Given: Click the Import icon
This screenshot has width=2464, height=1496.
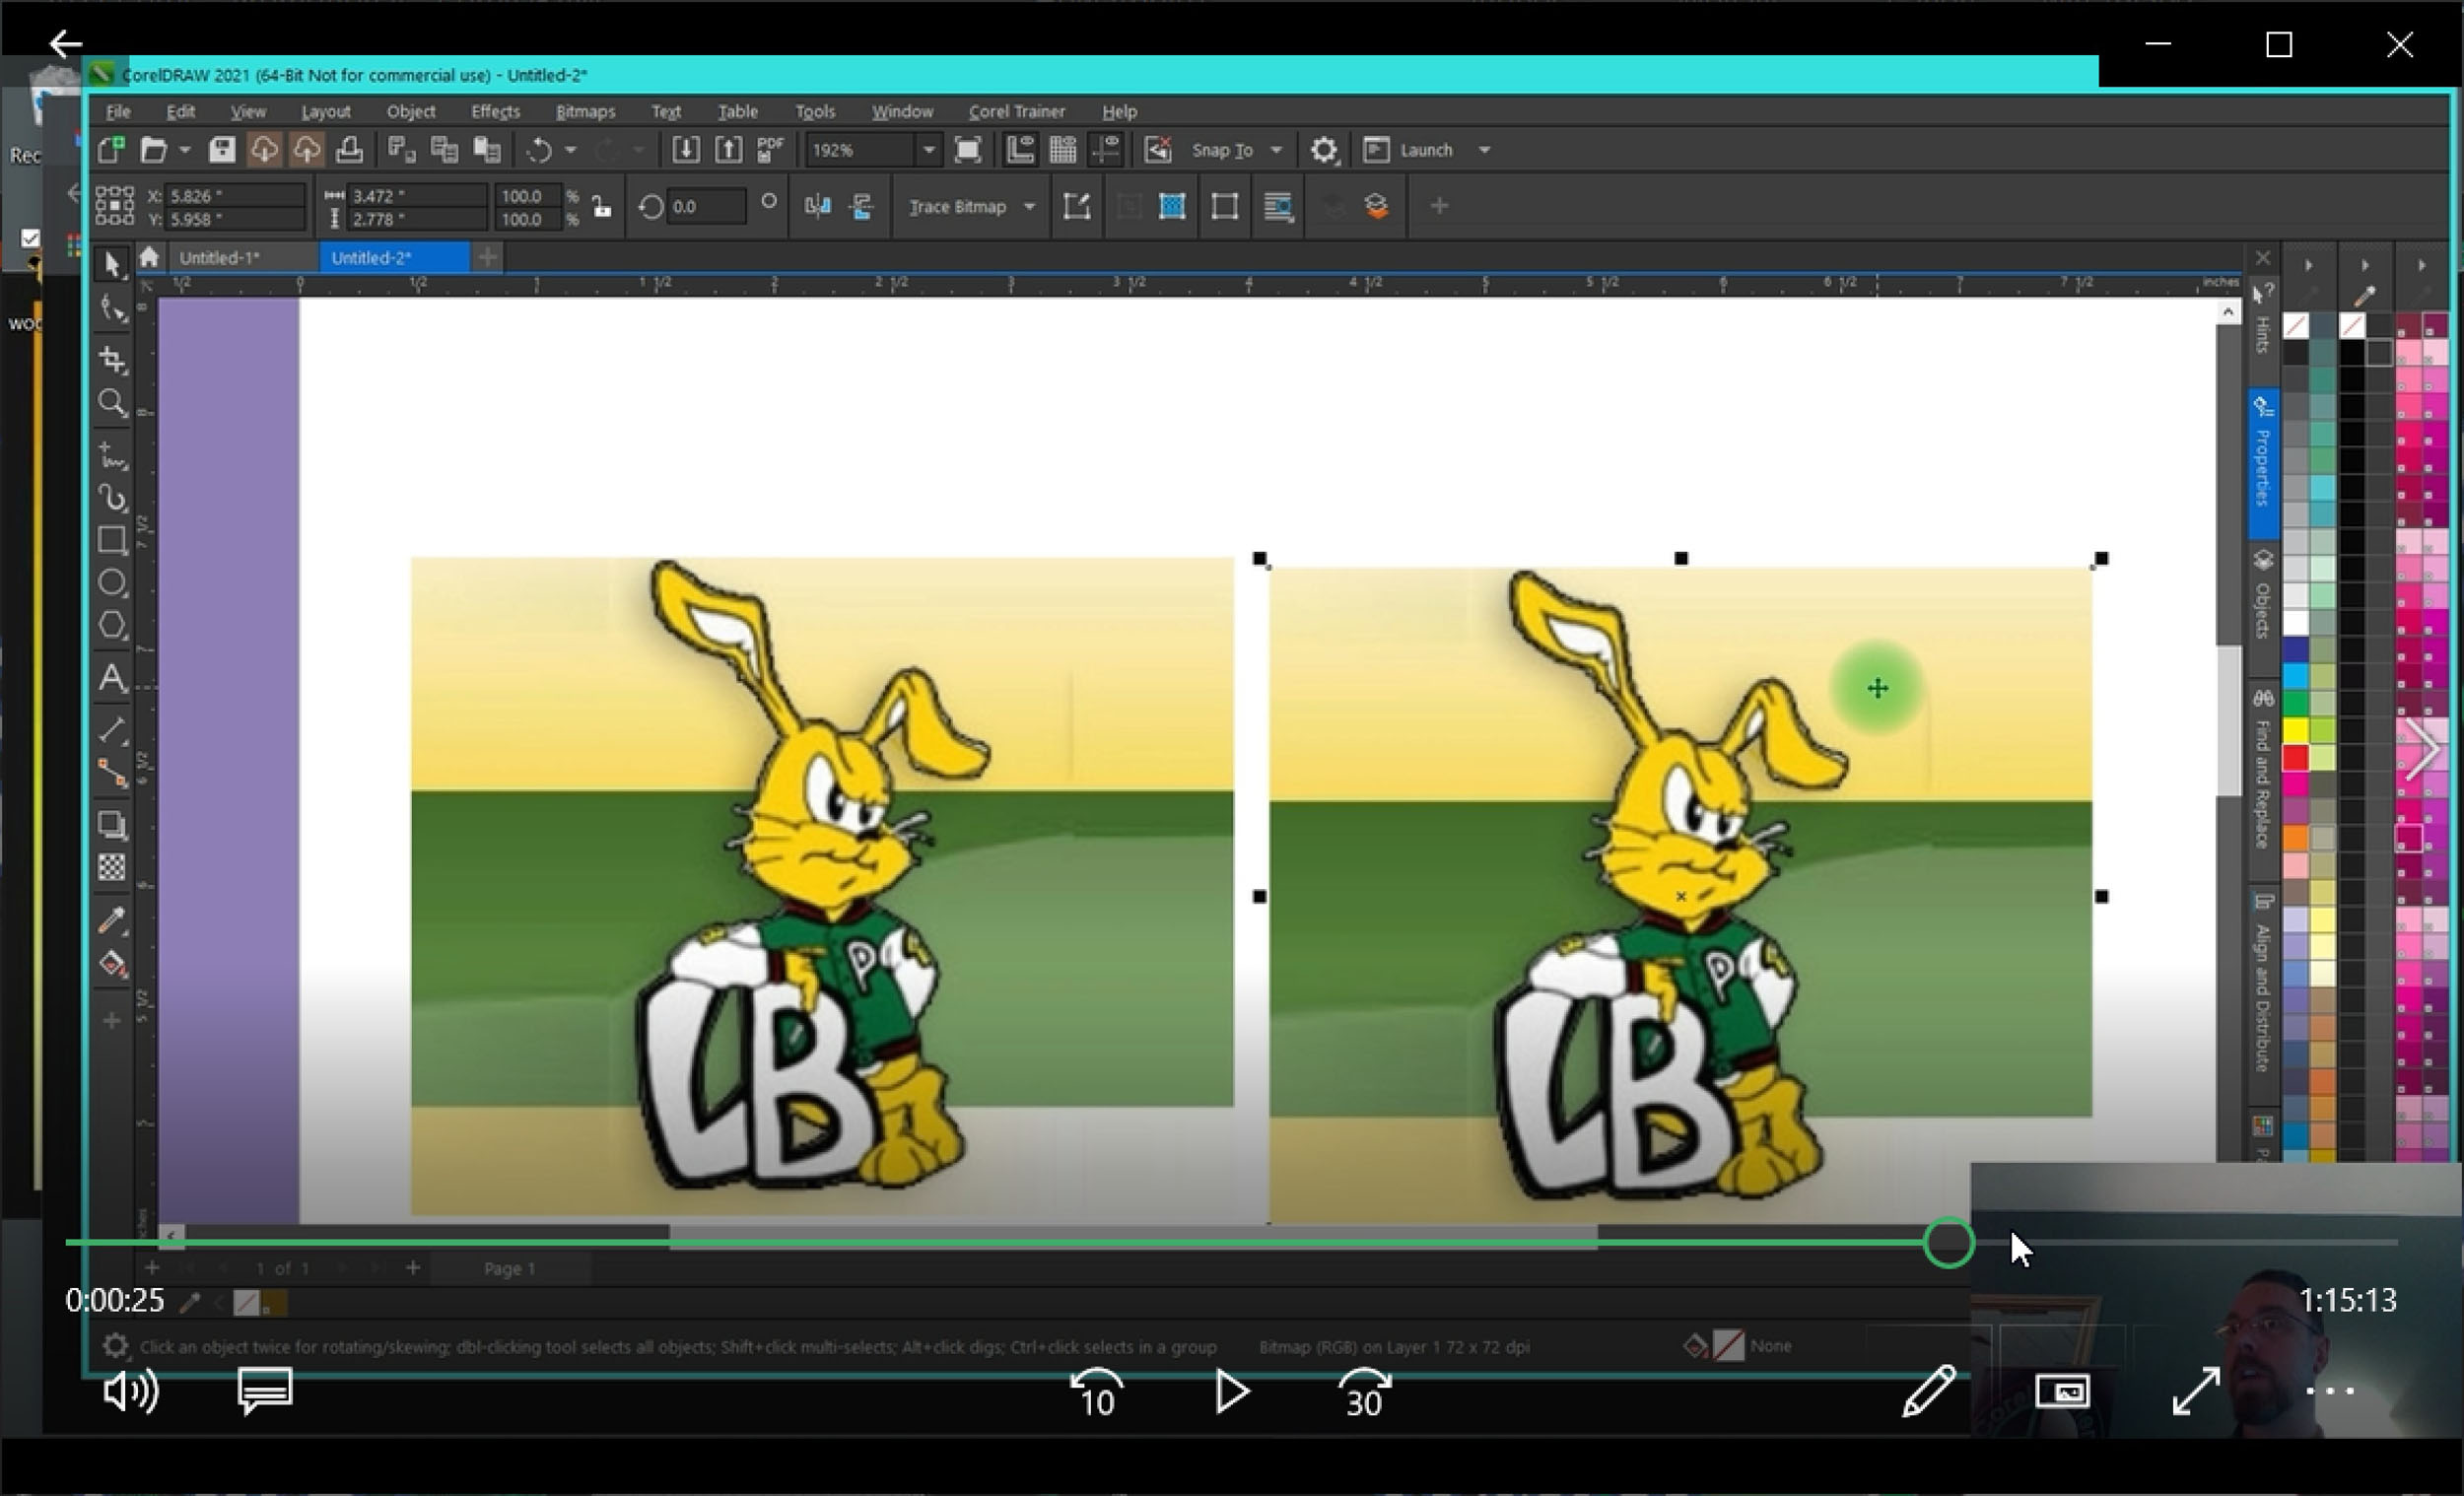Looking at the screenshot, I should [685, 150].
